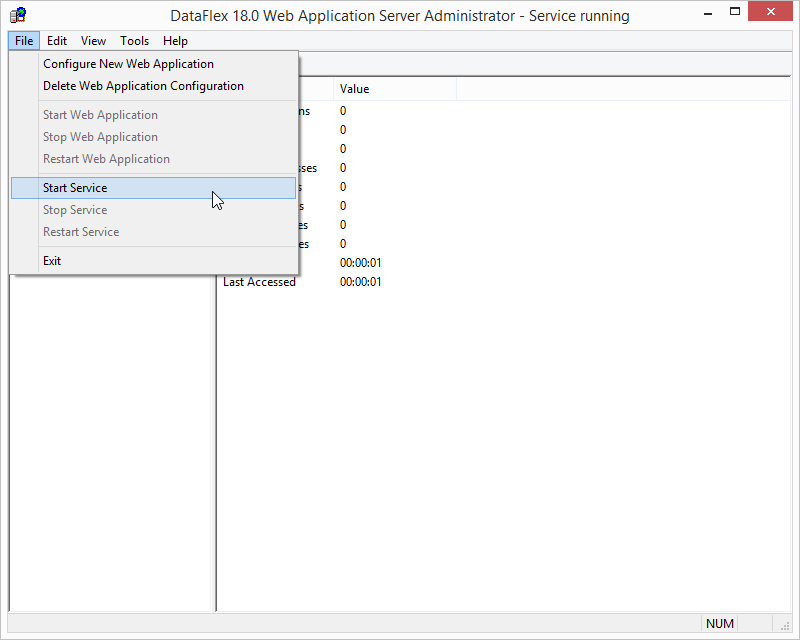
Task: Click the resize grip in status bar
Action: pyautogui.click(x=785, y=626)
